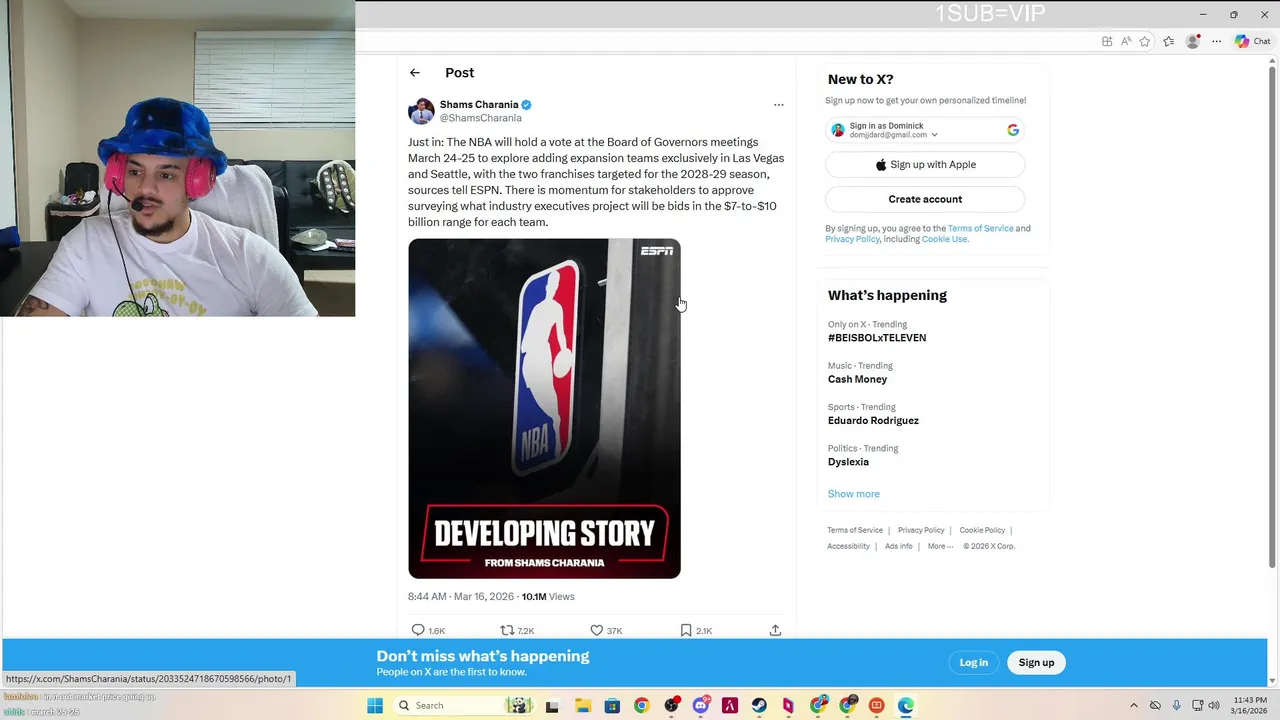Open Edge split screen icon in address bar
This screenshot has width=1280, height=720.
pyautogui.click(x=1107, y=41)
